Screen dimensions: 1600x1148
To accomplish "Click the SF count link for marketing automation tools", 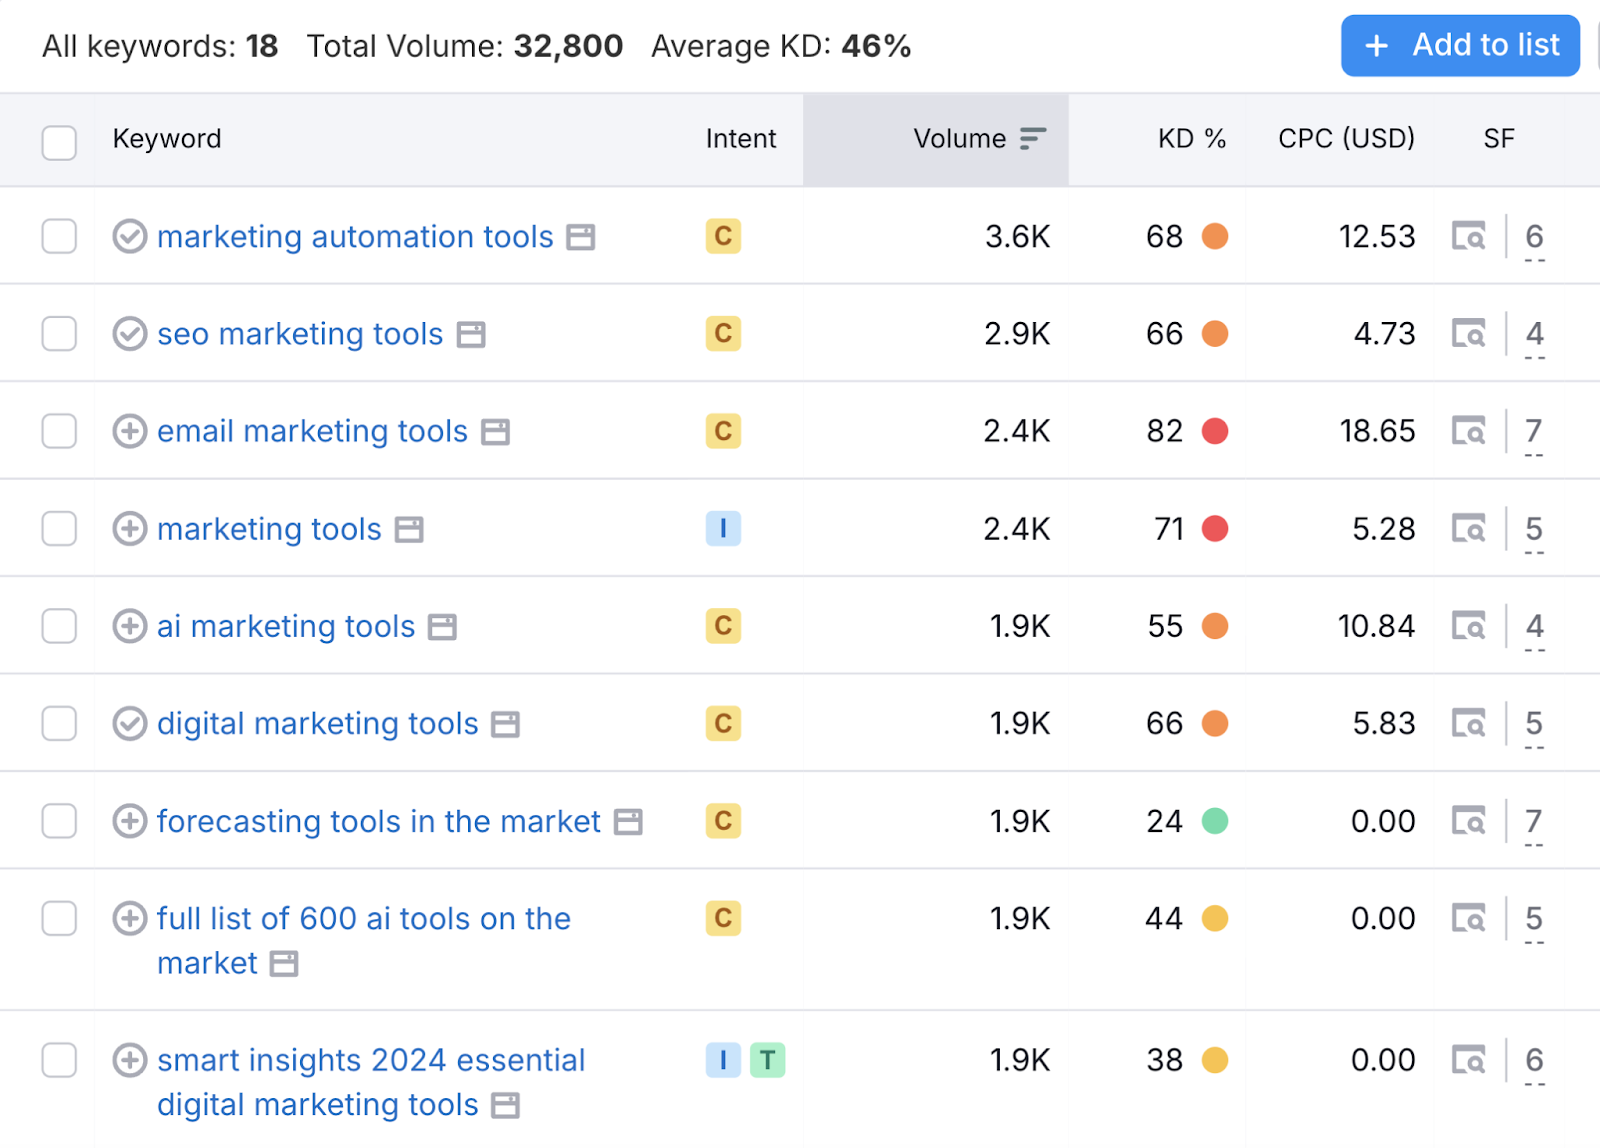I will [1534, 236].
